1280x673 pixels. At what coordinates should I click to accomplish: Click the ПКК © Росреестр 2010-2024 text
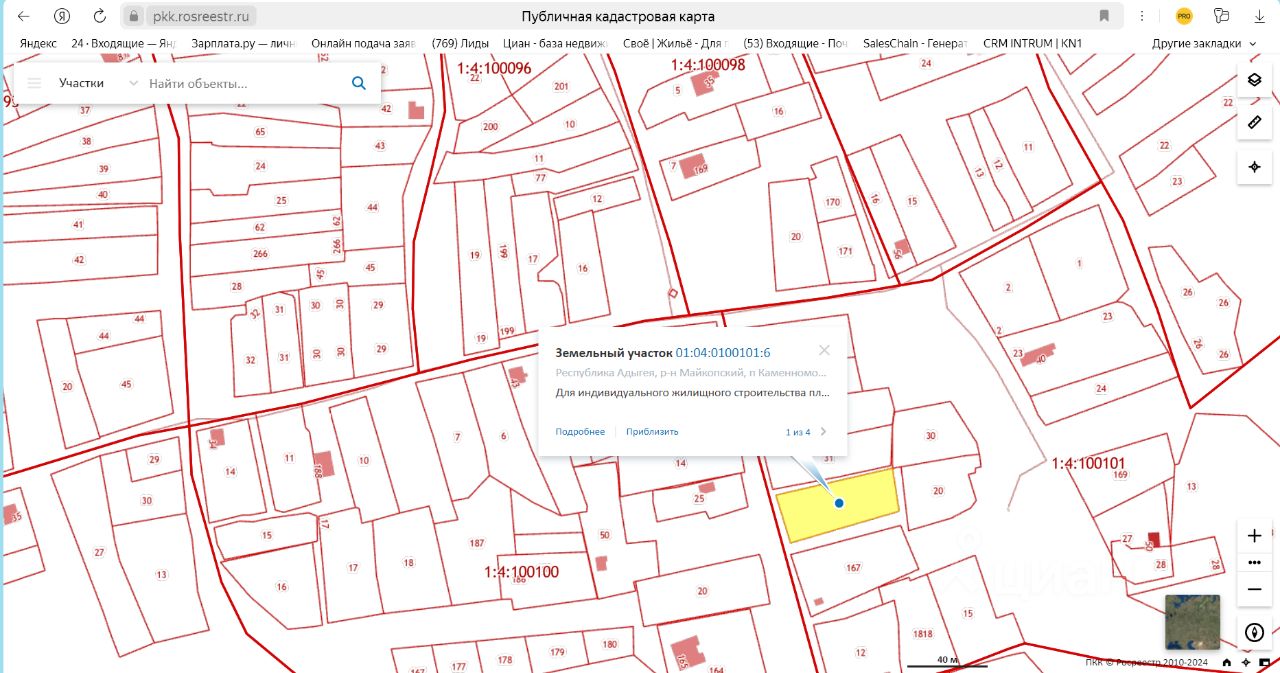(1148, 662)
